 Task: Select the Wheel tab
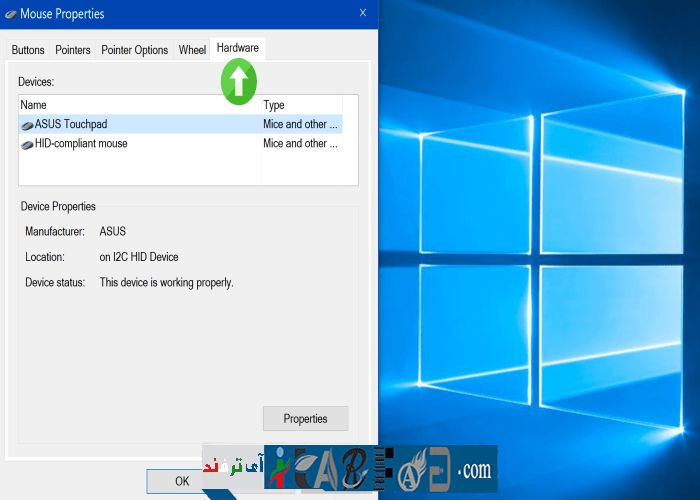pyautogui.click(x=192, y=50)
